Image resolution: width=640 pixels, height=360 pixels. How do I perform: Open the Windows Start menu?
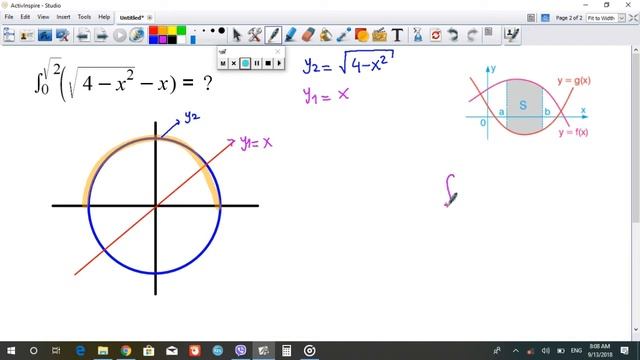11,351
